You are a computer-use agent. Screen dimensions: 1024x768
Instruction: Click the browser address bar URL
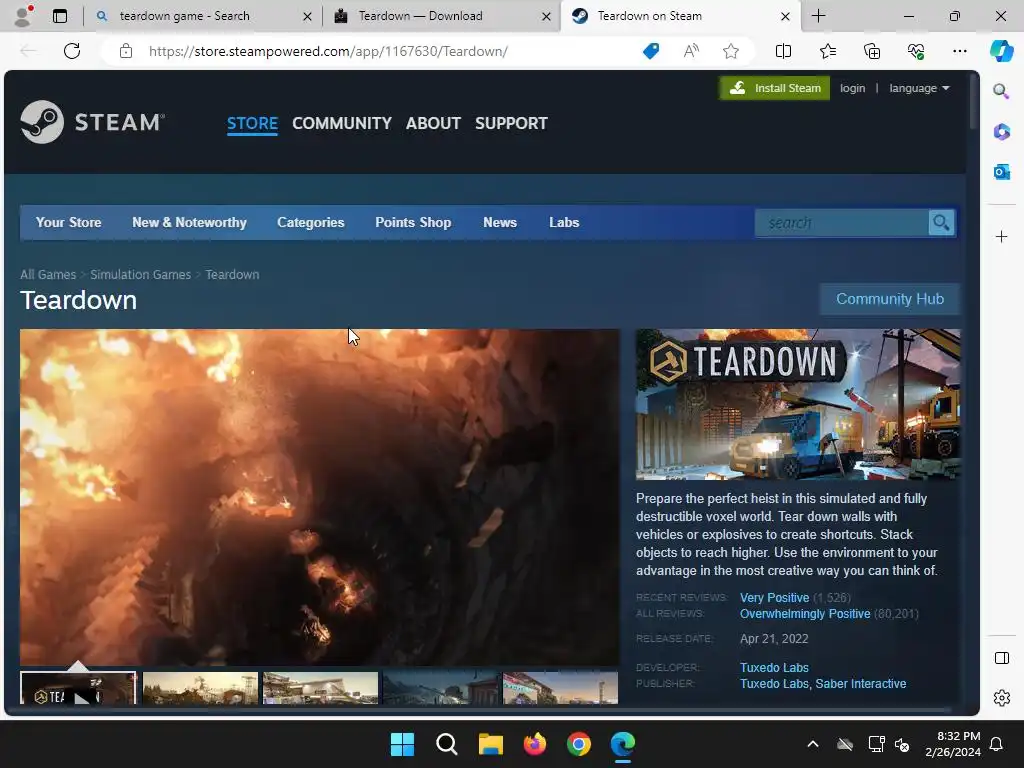point(328,51)
